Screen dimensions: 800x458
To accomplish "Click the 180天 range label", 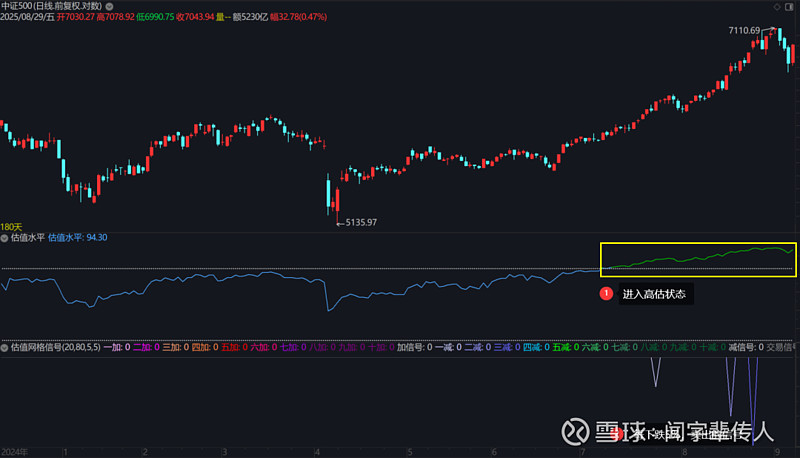I will click(x=11, y=227).
